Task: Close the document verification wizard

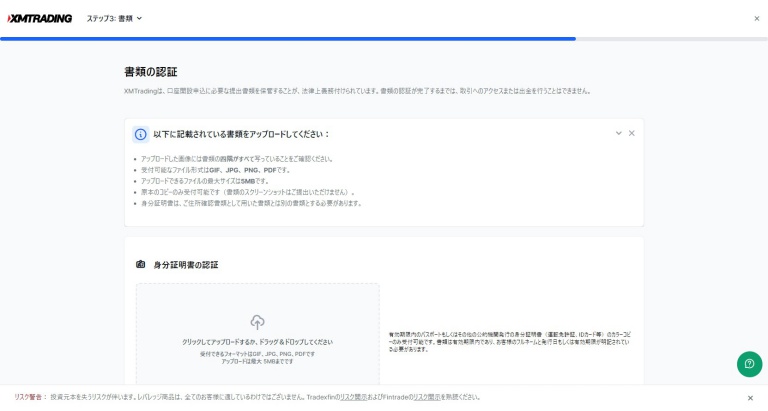Action: coord(757,19)
